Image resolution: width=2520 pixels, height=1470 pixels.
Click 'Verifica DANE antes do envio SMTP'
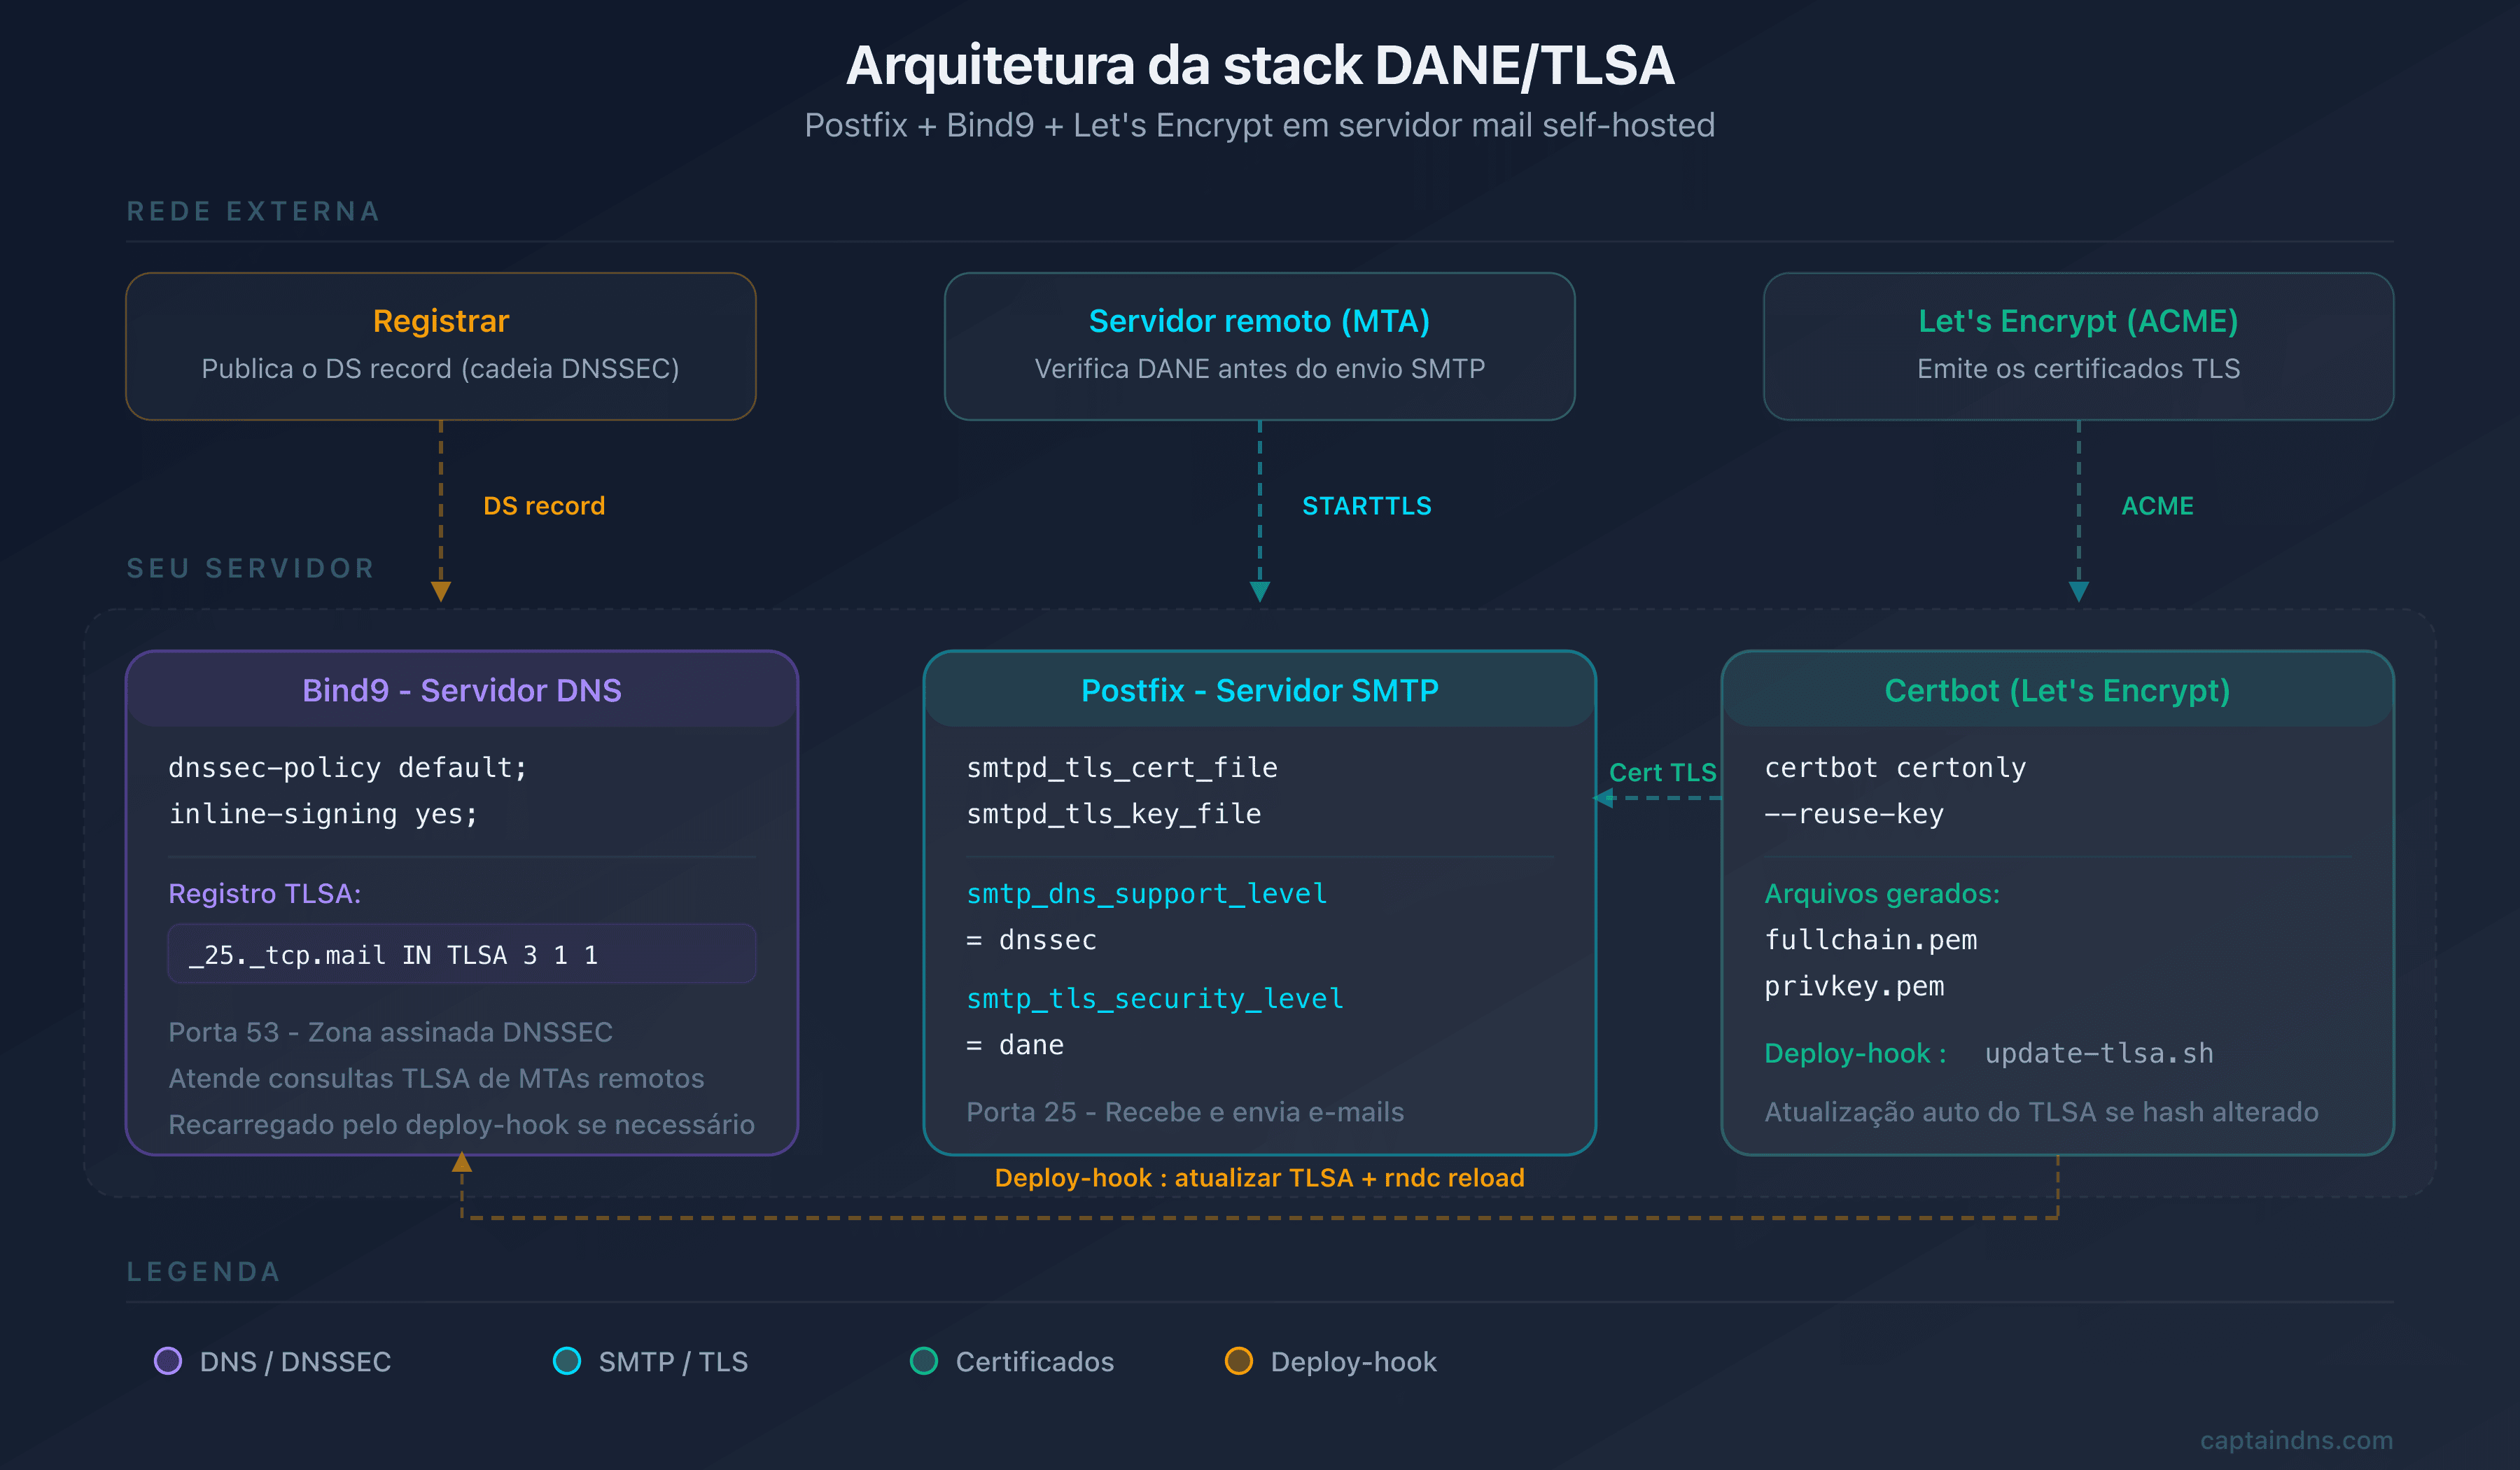pos(1259,369)
